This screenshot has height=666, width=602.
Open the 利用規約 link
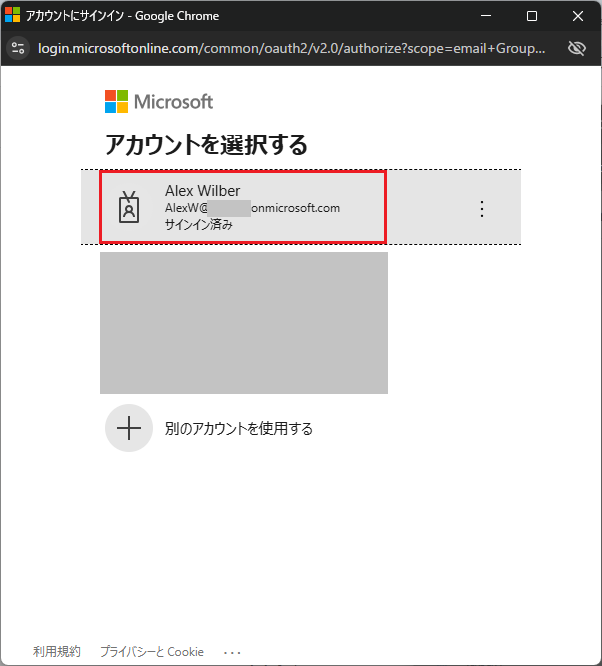[57, 651]
